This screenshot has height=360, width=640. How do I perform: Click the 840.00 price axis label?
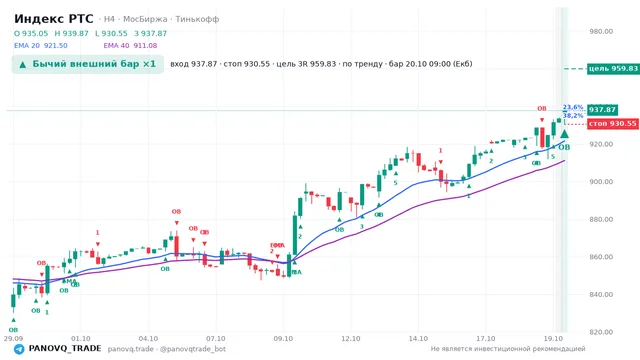click(x=601, y=294)
